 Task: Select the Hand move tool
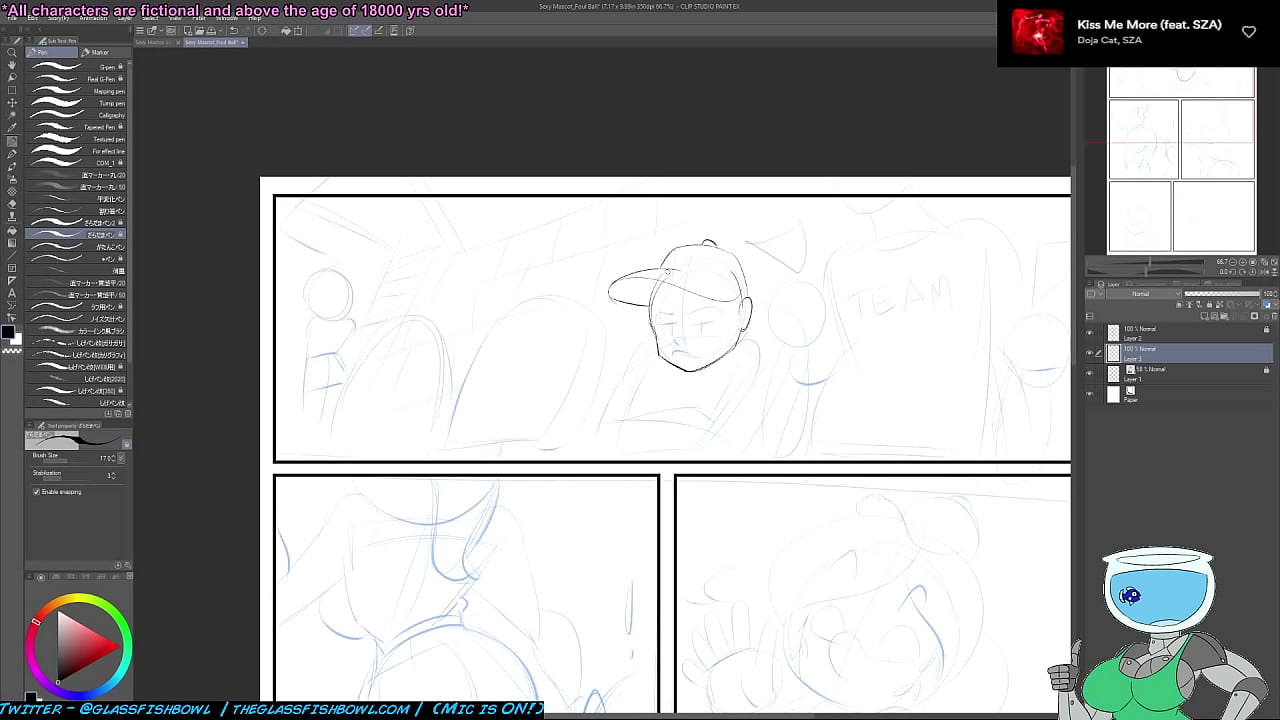pyautogui.click(x=12, y=65)
